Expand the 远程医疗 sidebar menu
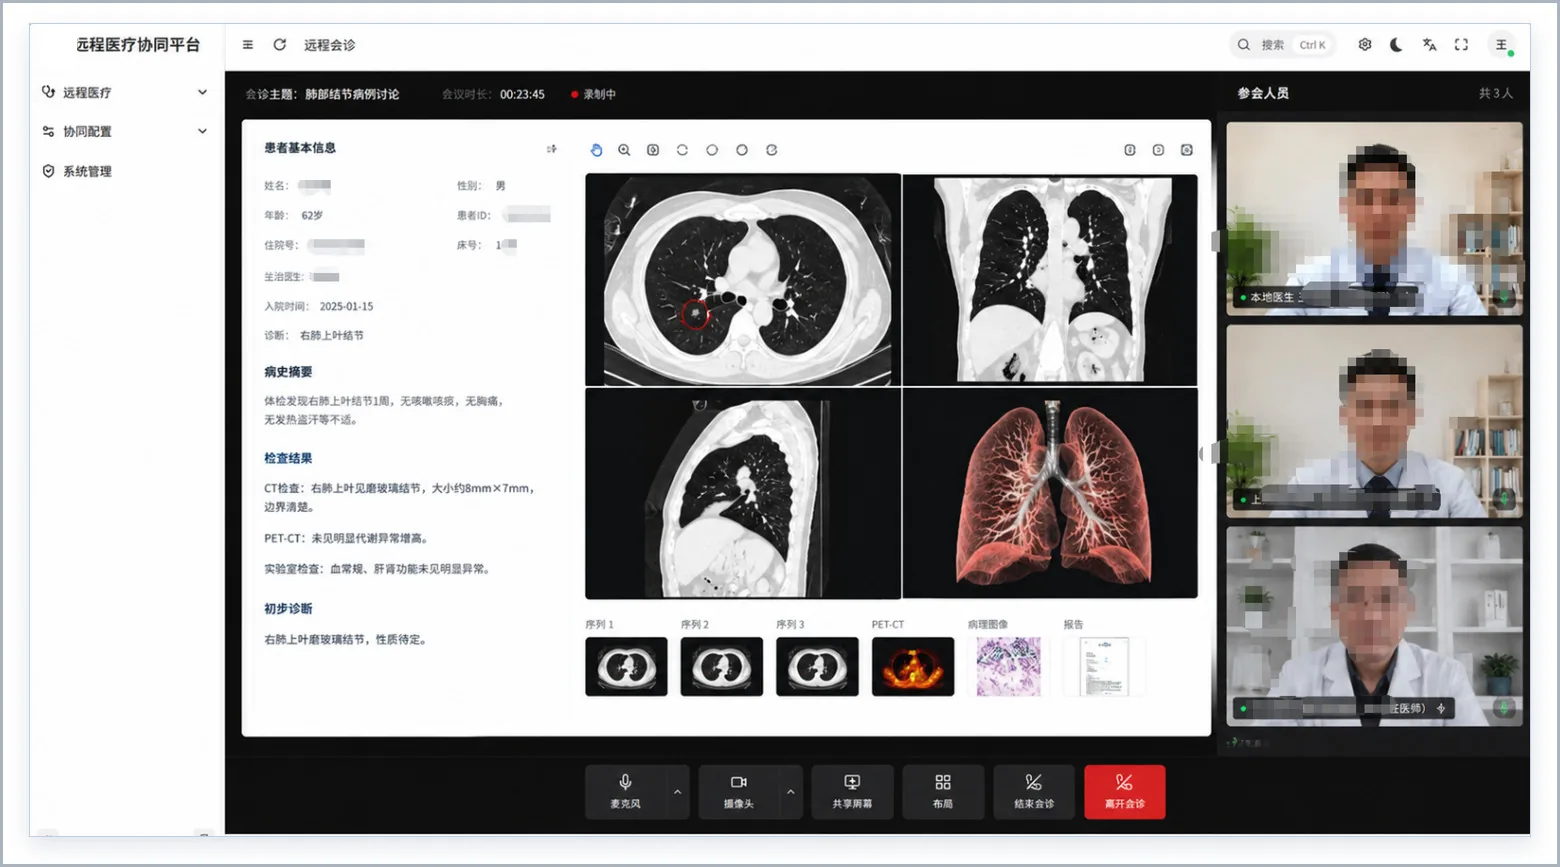Screen dimensions: 1560x867 (125, 92)
